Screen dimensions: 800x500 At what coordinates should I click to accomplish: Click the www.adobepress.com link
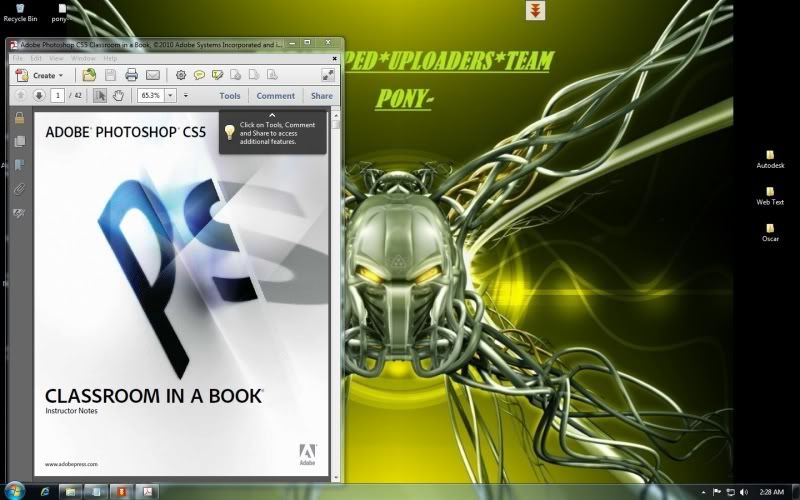click(71, 464)
